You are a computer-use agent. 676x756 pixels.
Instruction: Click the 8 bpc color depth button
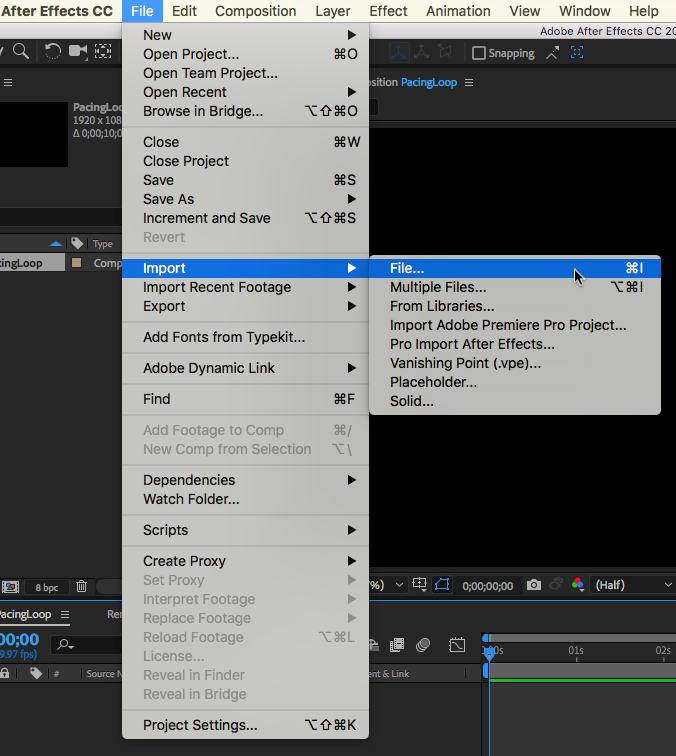tap(46, 587)
